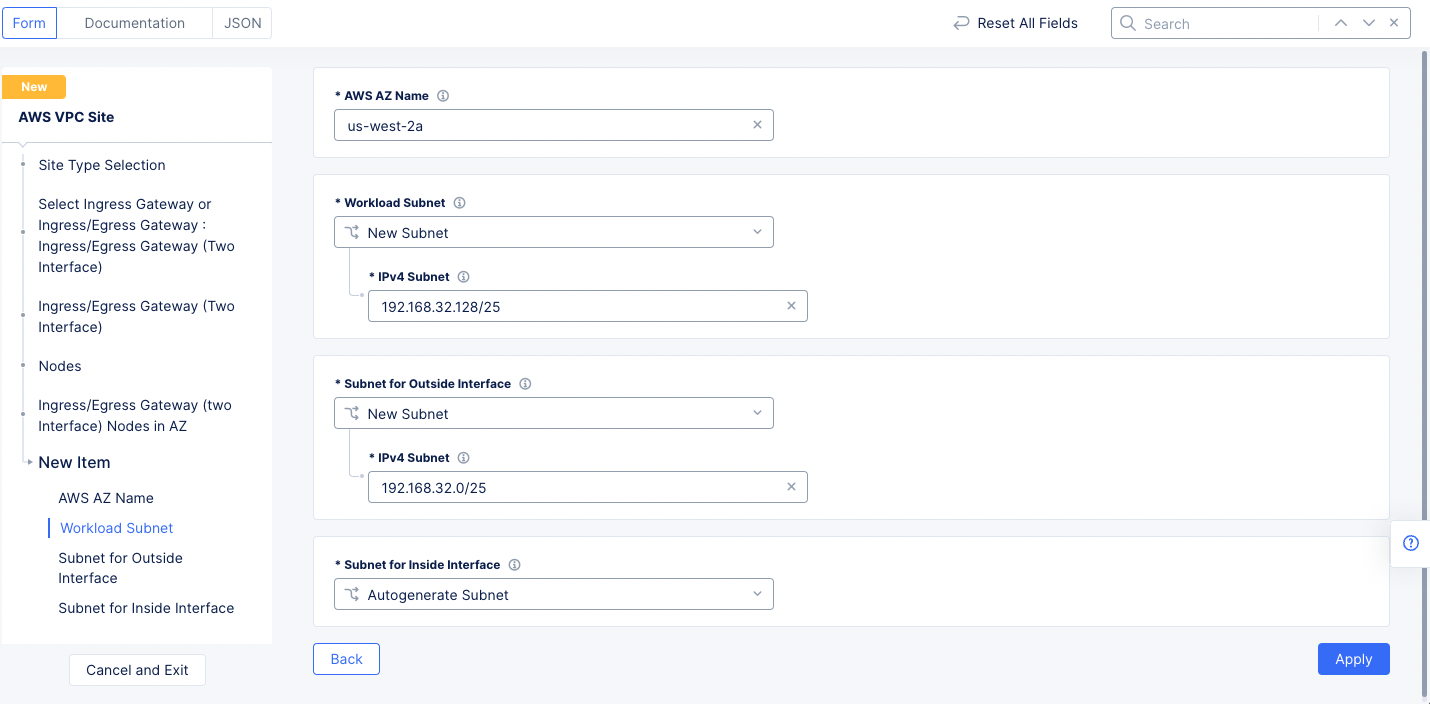1430x704 pixels.
Task: Open the floating help question mark icon
Action: [x=1410, y=543]
